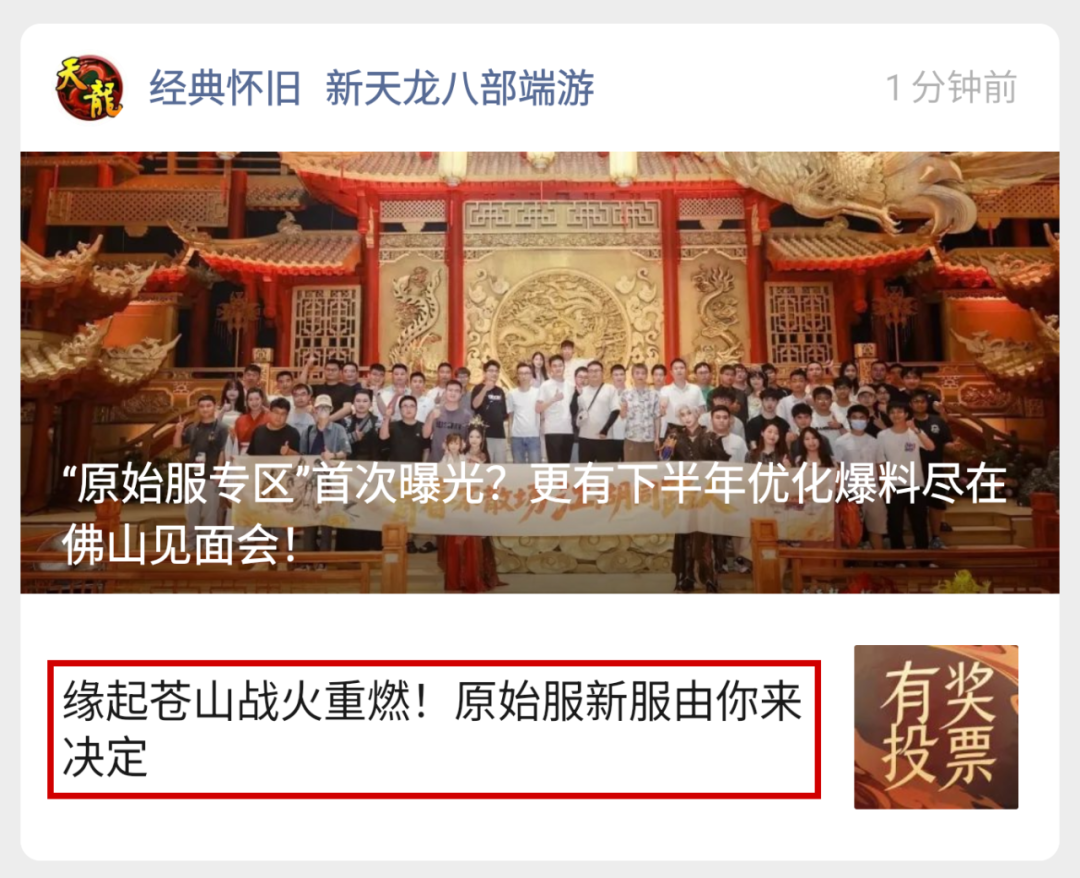
Task: Open the 缘起苍山战火重燃 article title
Action: [433, 729]
